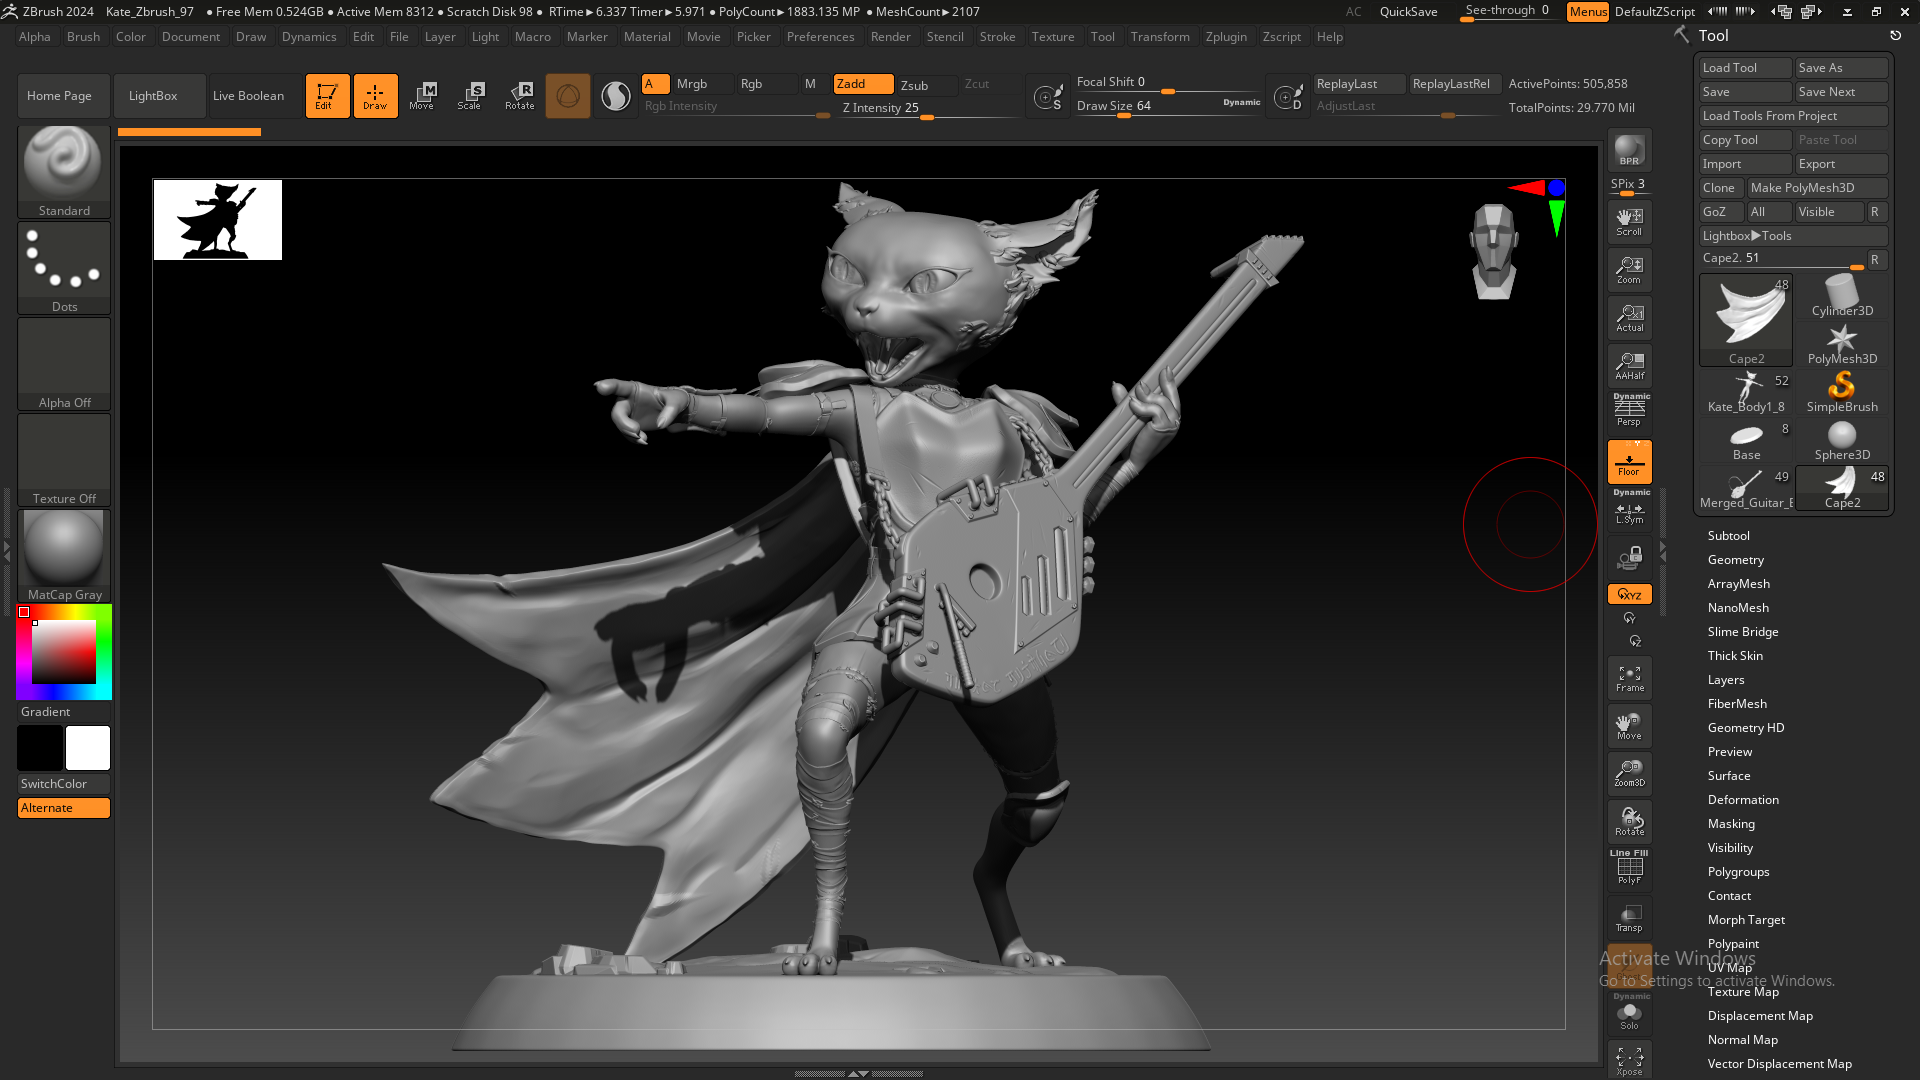Toggle the XYZ rotation mode button
This screenshot has width=1920, height=1080.
point(1629,594)
